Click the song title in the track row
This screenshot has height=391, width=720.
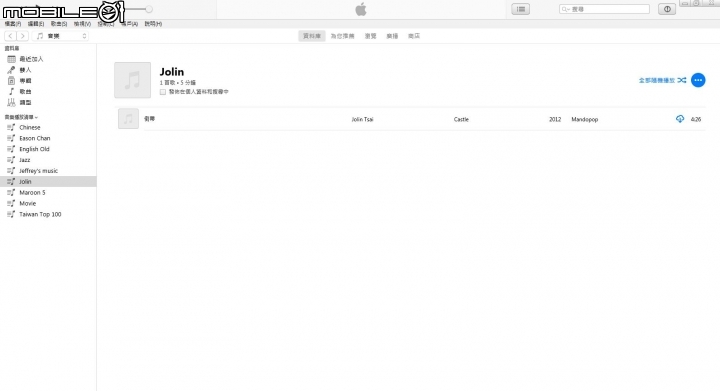(x=149, y=119)
